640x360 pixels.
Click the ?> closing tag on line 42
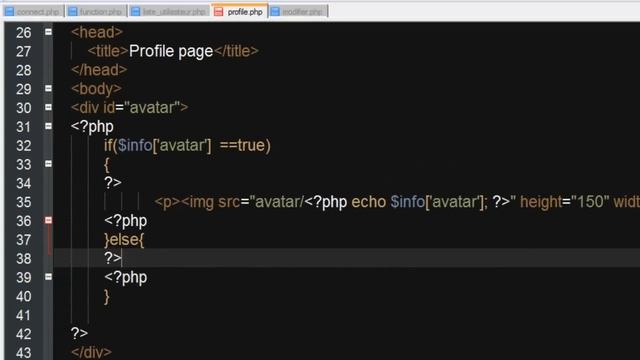click(79, 334)
